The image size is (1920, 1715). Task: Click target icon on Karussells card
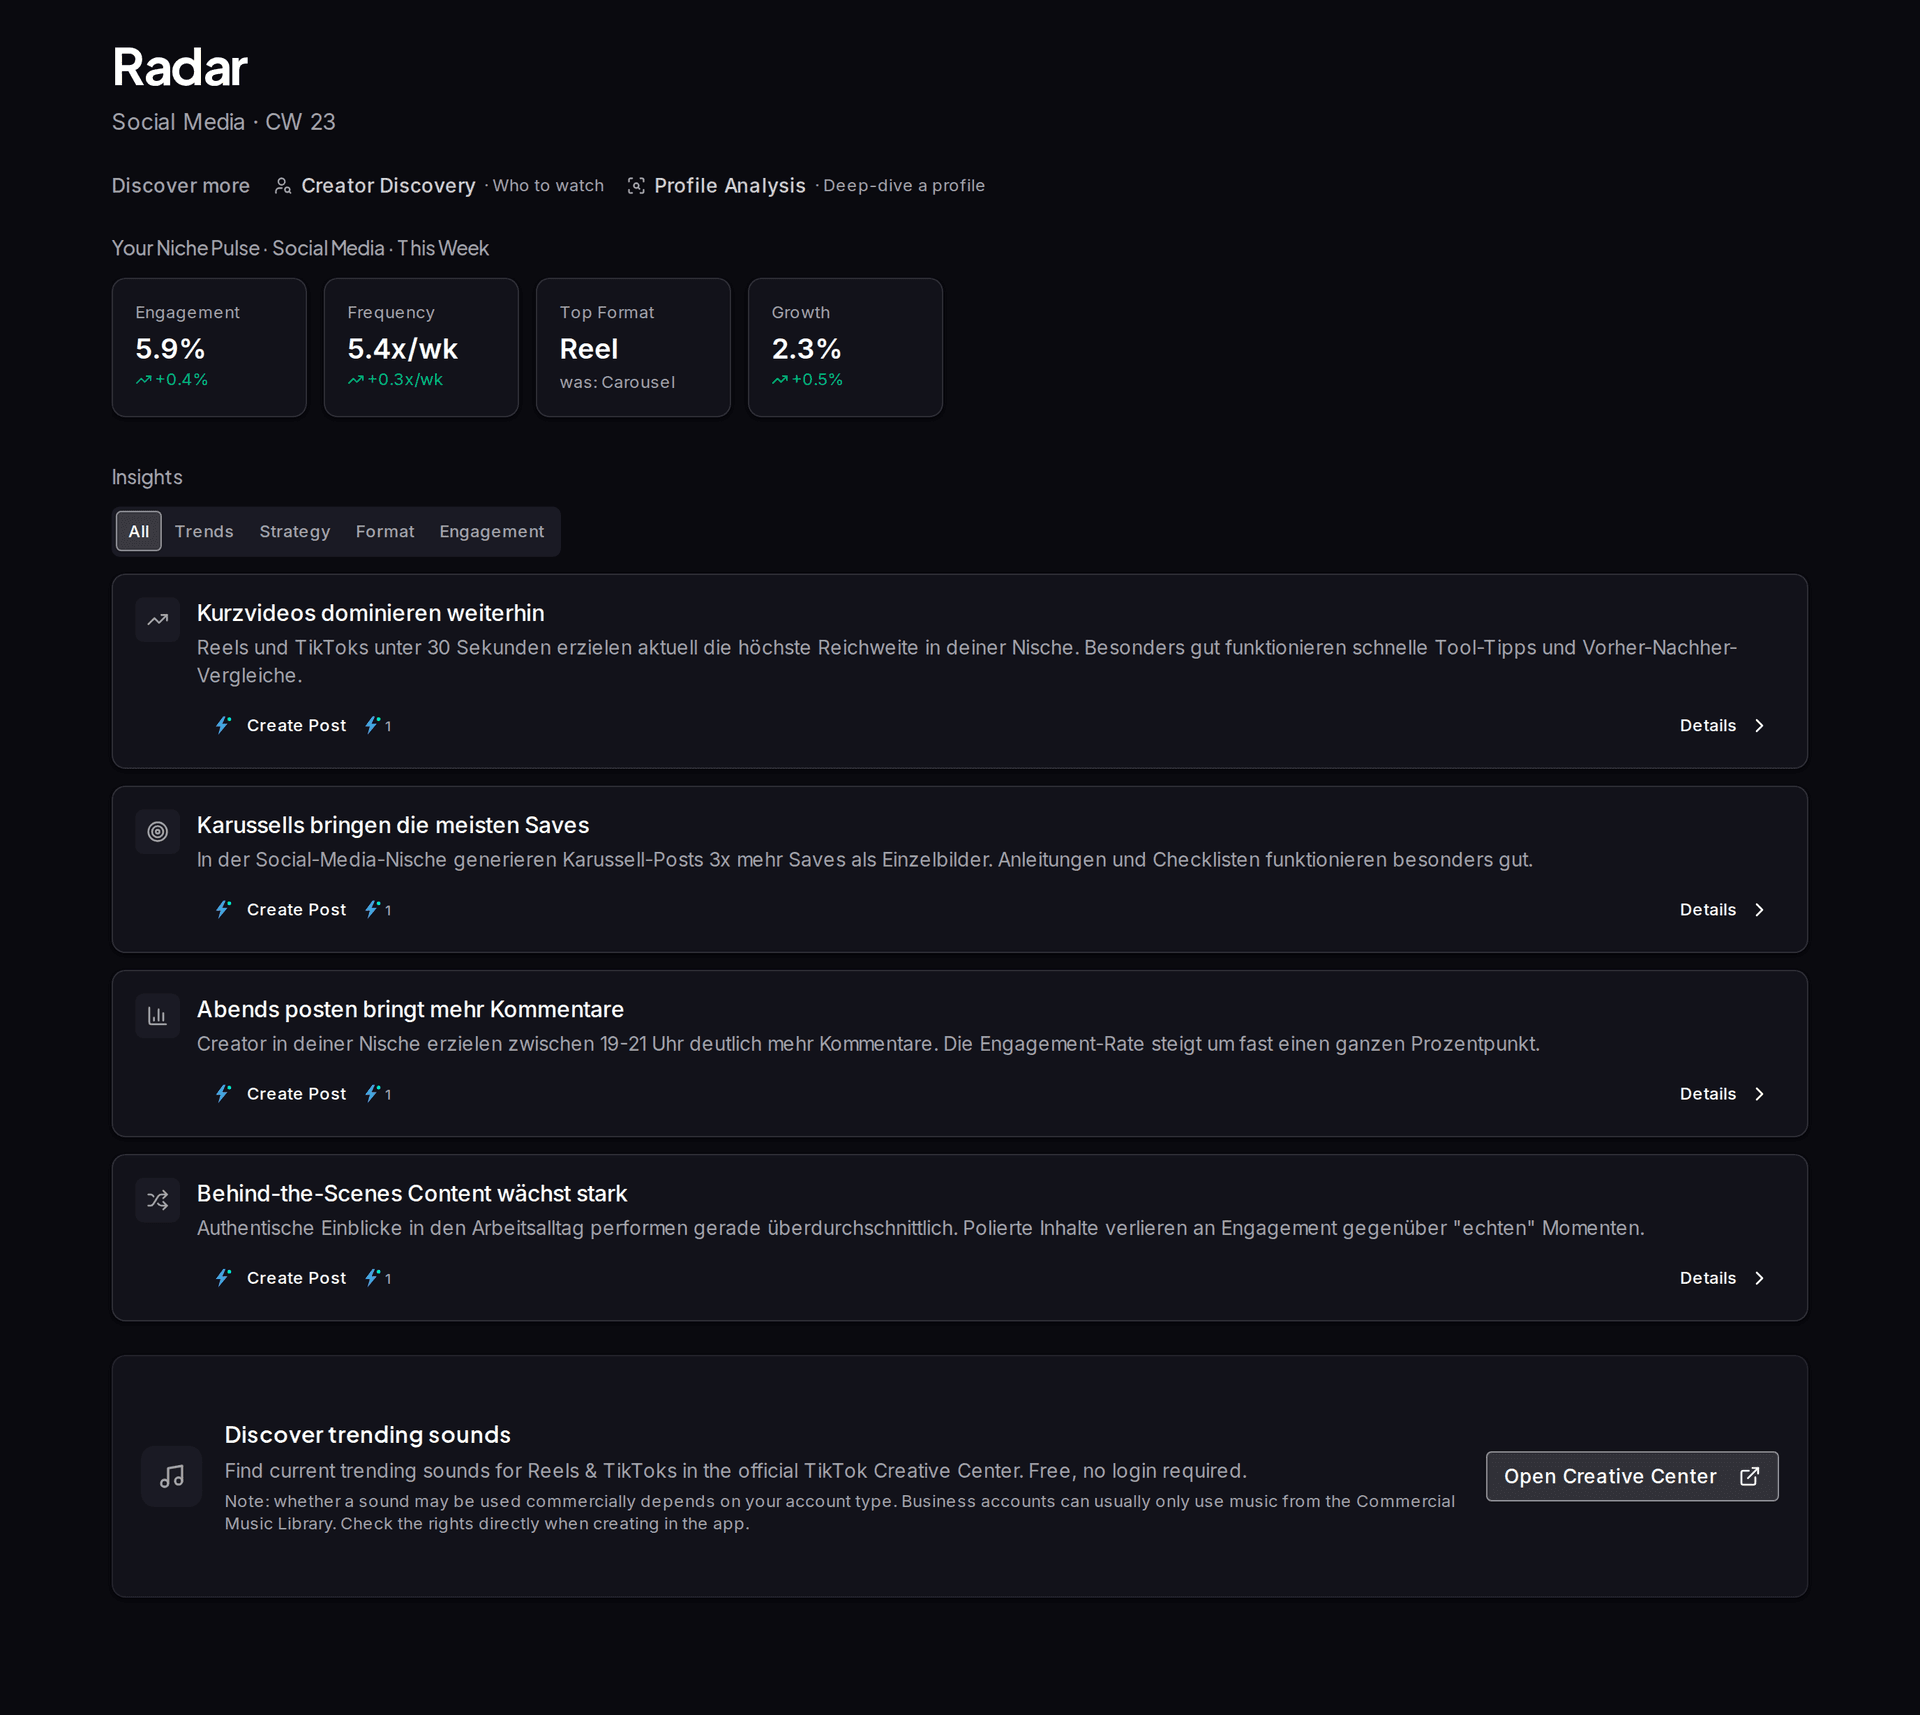click(x=158, y=832)
